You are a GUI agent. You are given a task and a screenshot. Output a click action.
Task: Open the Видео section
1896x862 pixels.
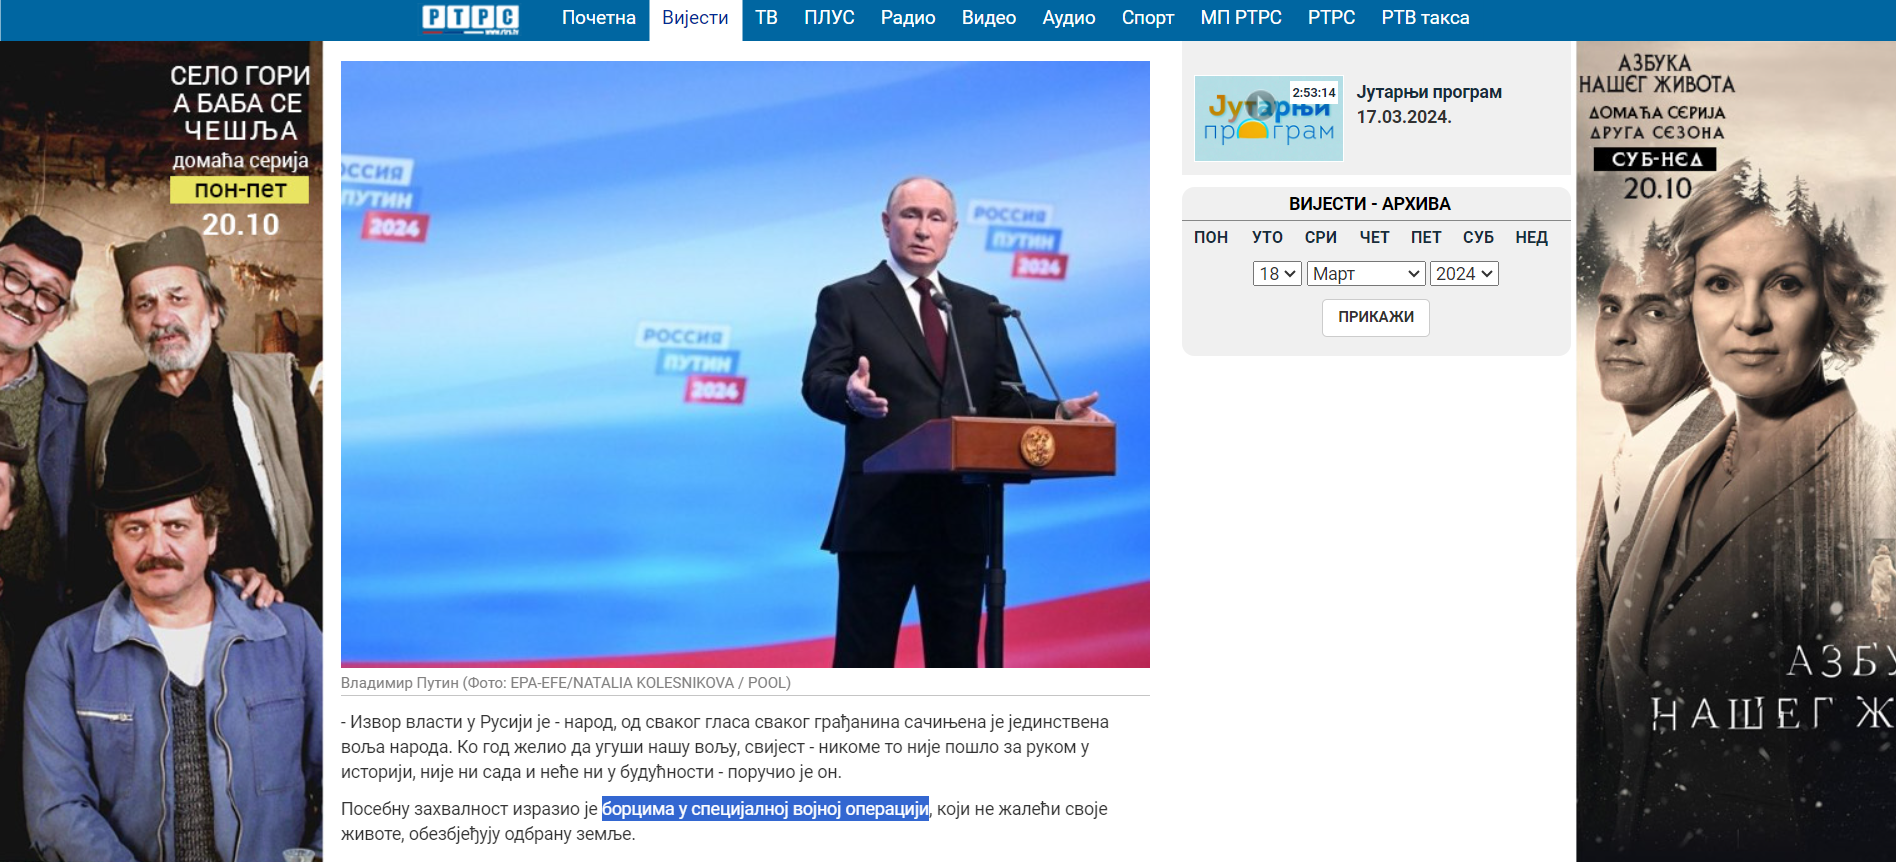point(989,18)
